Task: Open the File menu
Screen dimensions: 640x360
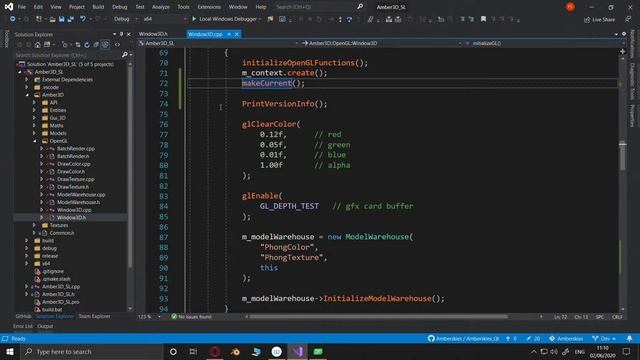Action: (x=22, y=7)
